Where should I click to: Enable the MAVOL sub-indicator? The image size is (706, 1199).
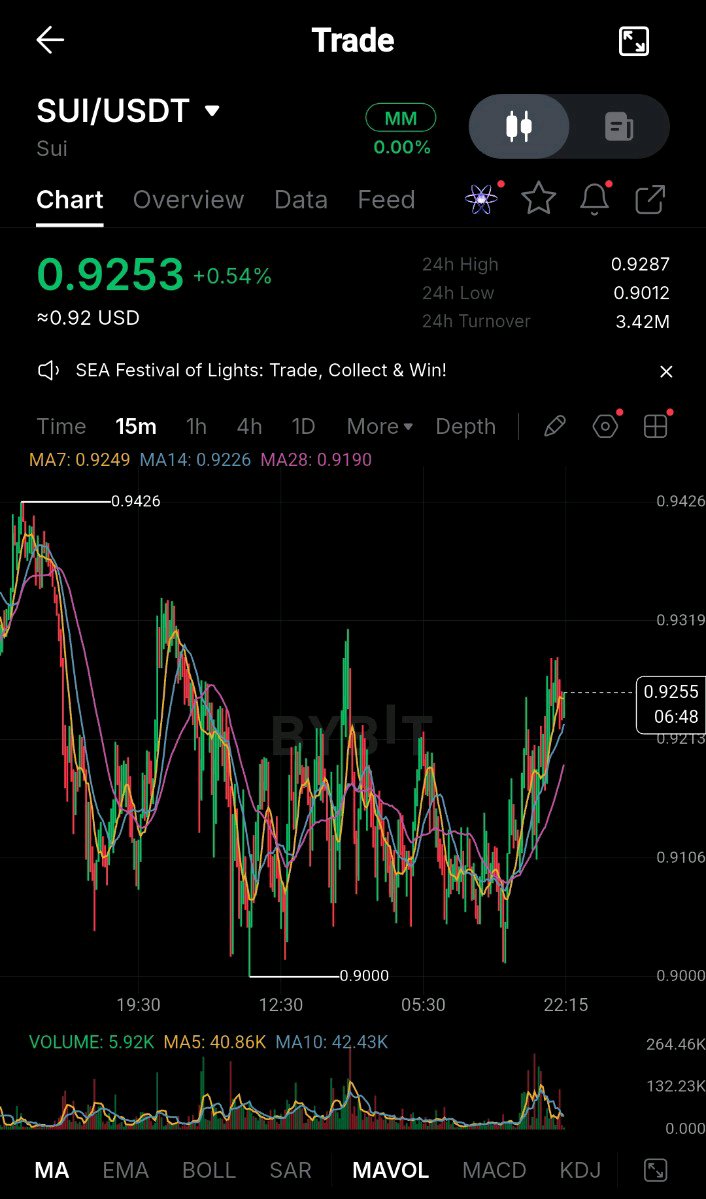(x=391, y=1170)
